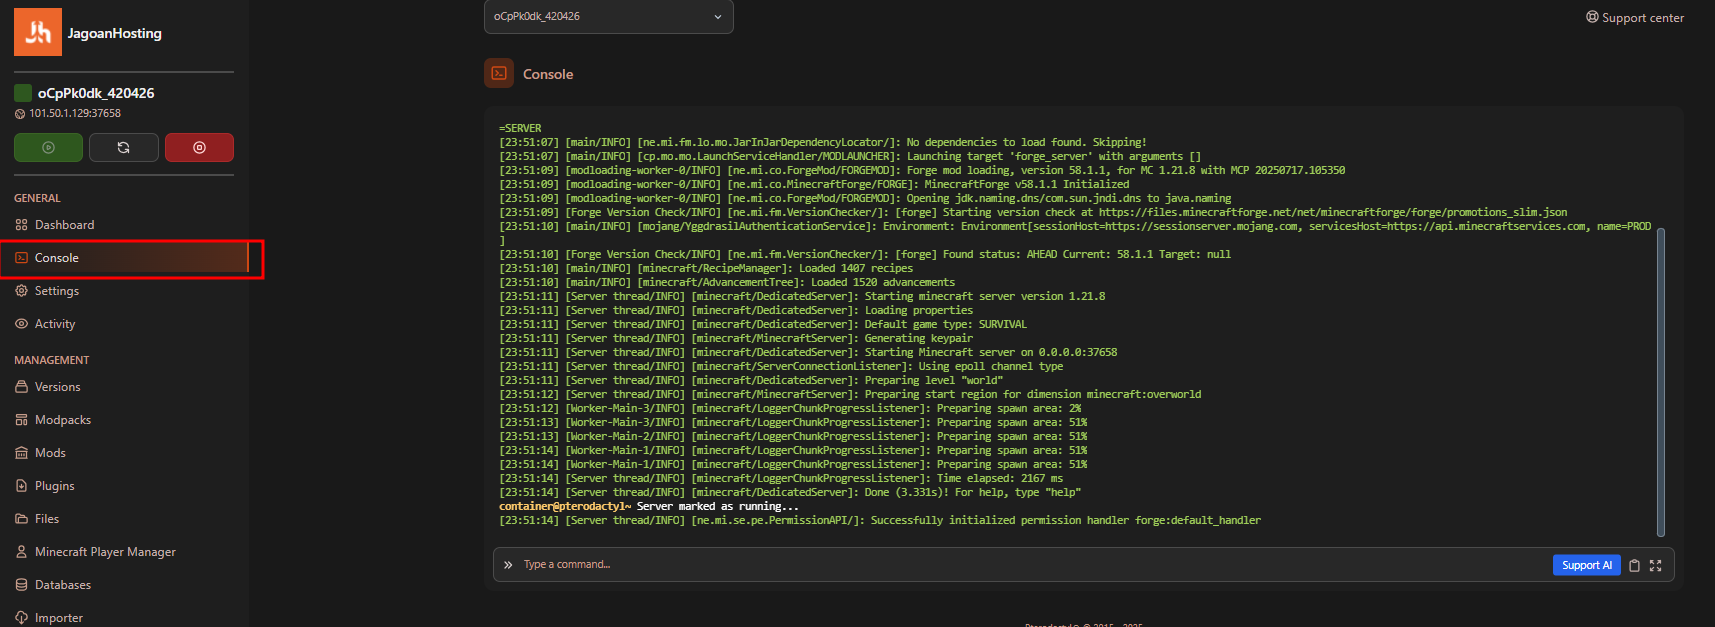Expand console to fullscreen
The height and width of the screenshot is (627, 1715).
[1655, 566]
